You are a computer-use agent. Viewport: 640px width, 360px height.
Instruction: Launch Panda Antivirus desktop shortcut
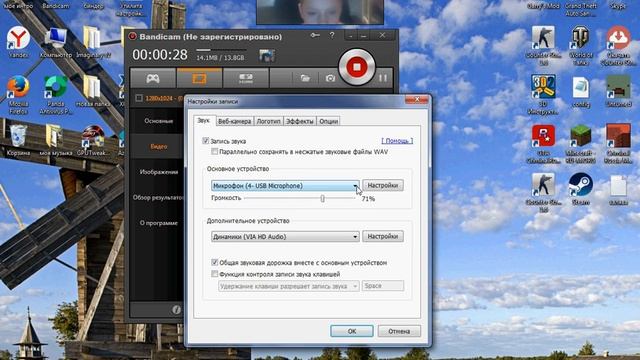point(56,95)
